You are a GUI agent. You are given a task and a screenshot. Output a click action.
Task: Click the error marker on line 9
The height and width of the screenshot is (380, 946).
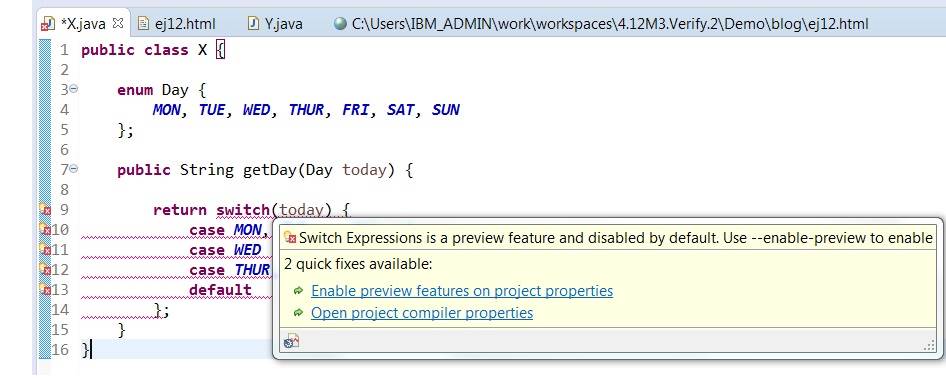pos(45,209)
